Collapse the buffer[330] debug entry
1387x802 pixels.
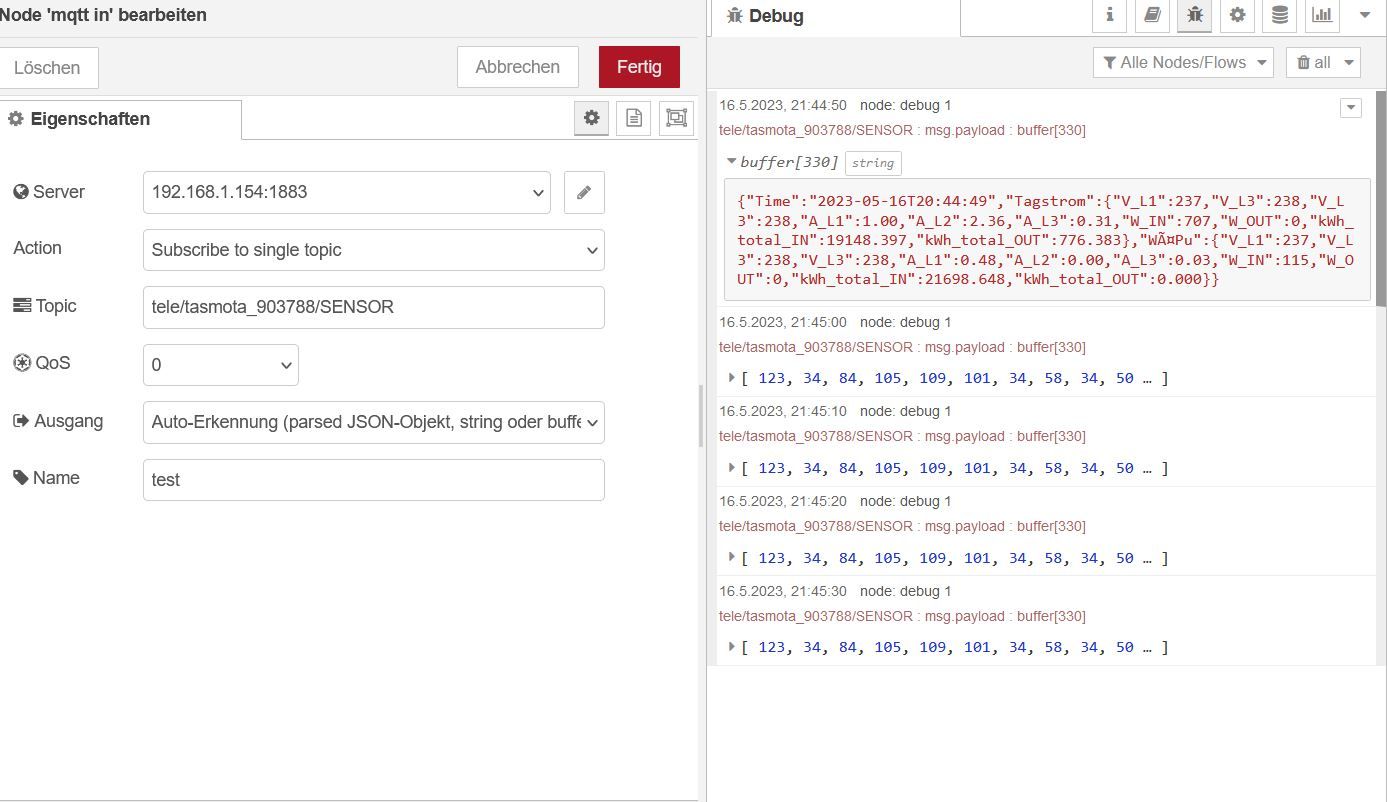point(732,161)
